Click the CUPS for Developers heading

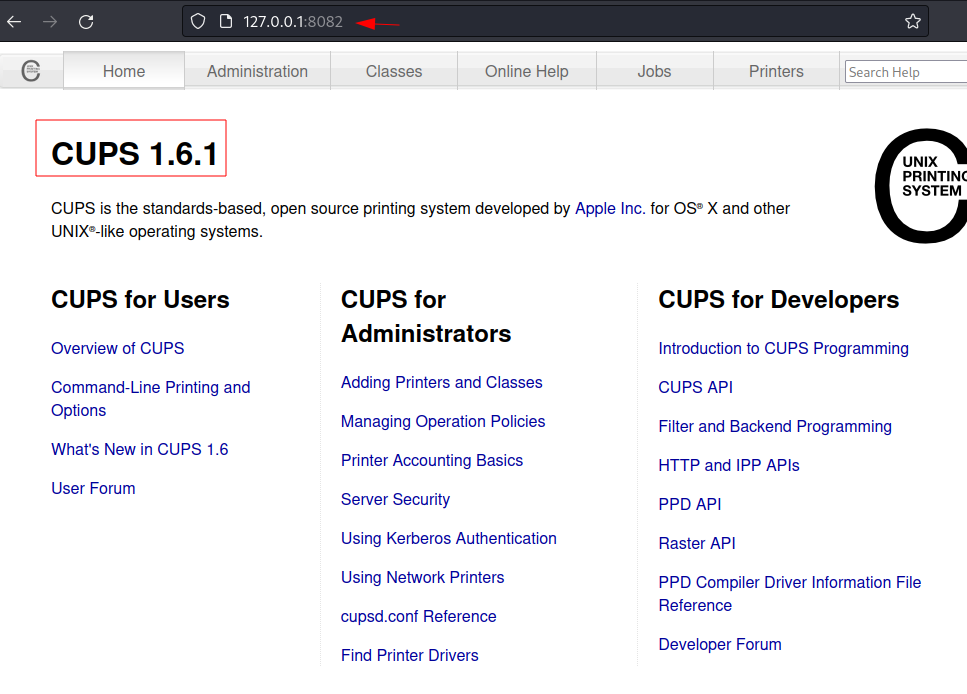778,300
